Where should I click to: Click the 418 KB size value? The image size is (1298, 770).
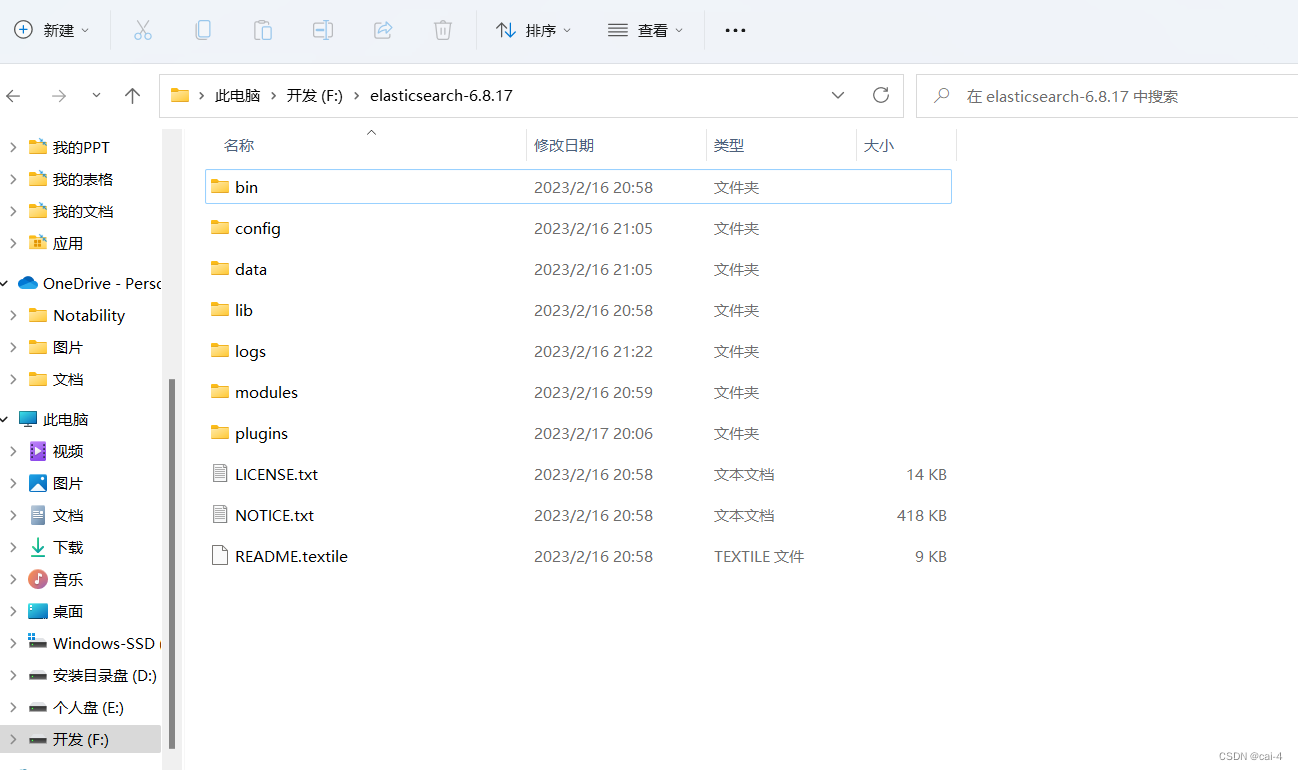pos(922,515)
